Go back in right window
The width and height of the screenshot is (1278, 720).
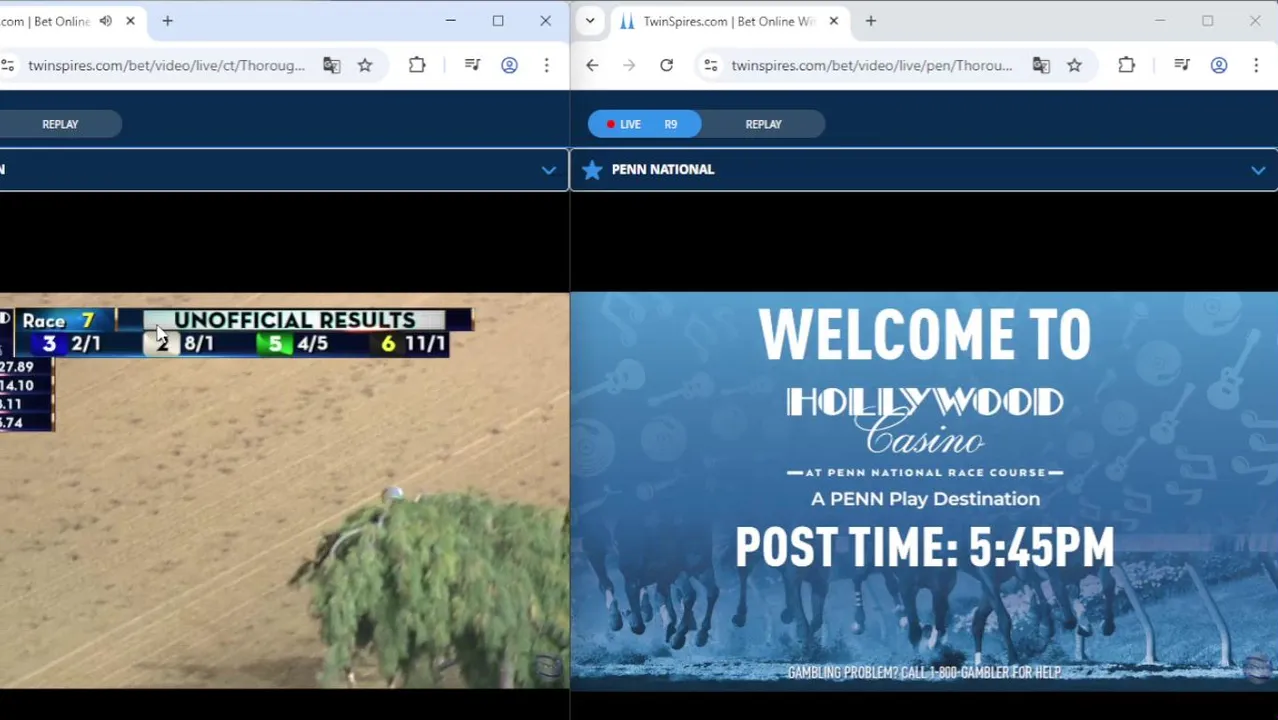[x=592, y=65]
